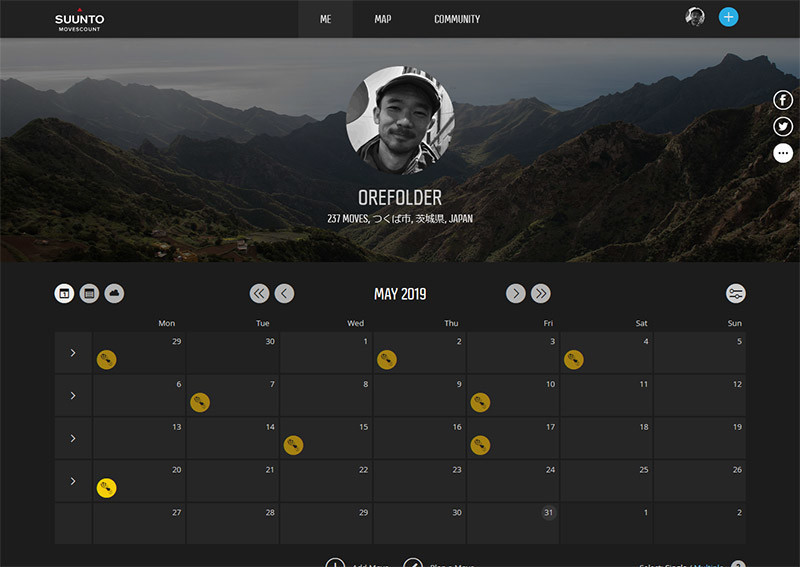Image resolution: width=800 pixels, height=567 pixels.
Task: Open the move on May 10
Action: 480,403
